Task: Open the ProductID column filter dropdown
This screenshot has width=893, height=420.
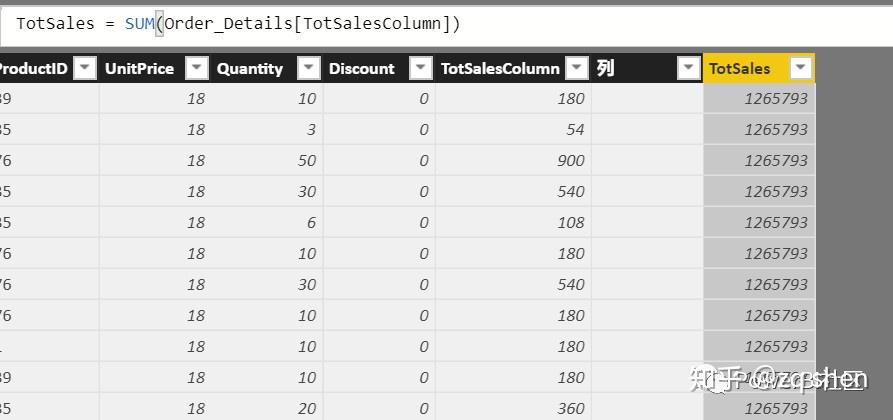Action: (x=85, y=68)
